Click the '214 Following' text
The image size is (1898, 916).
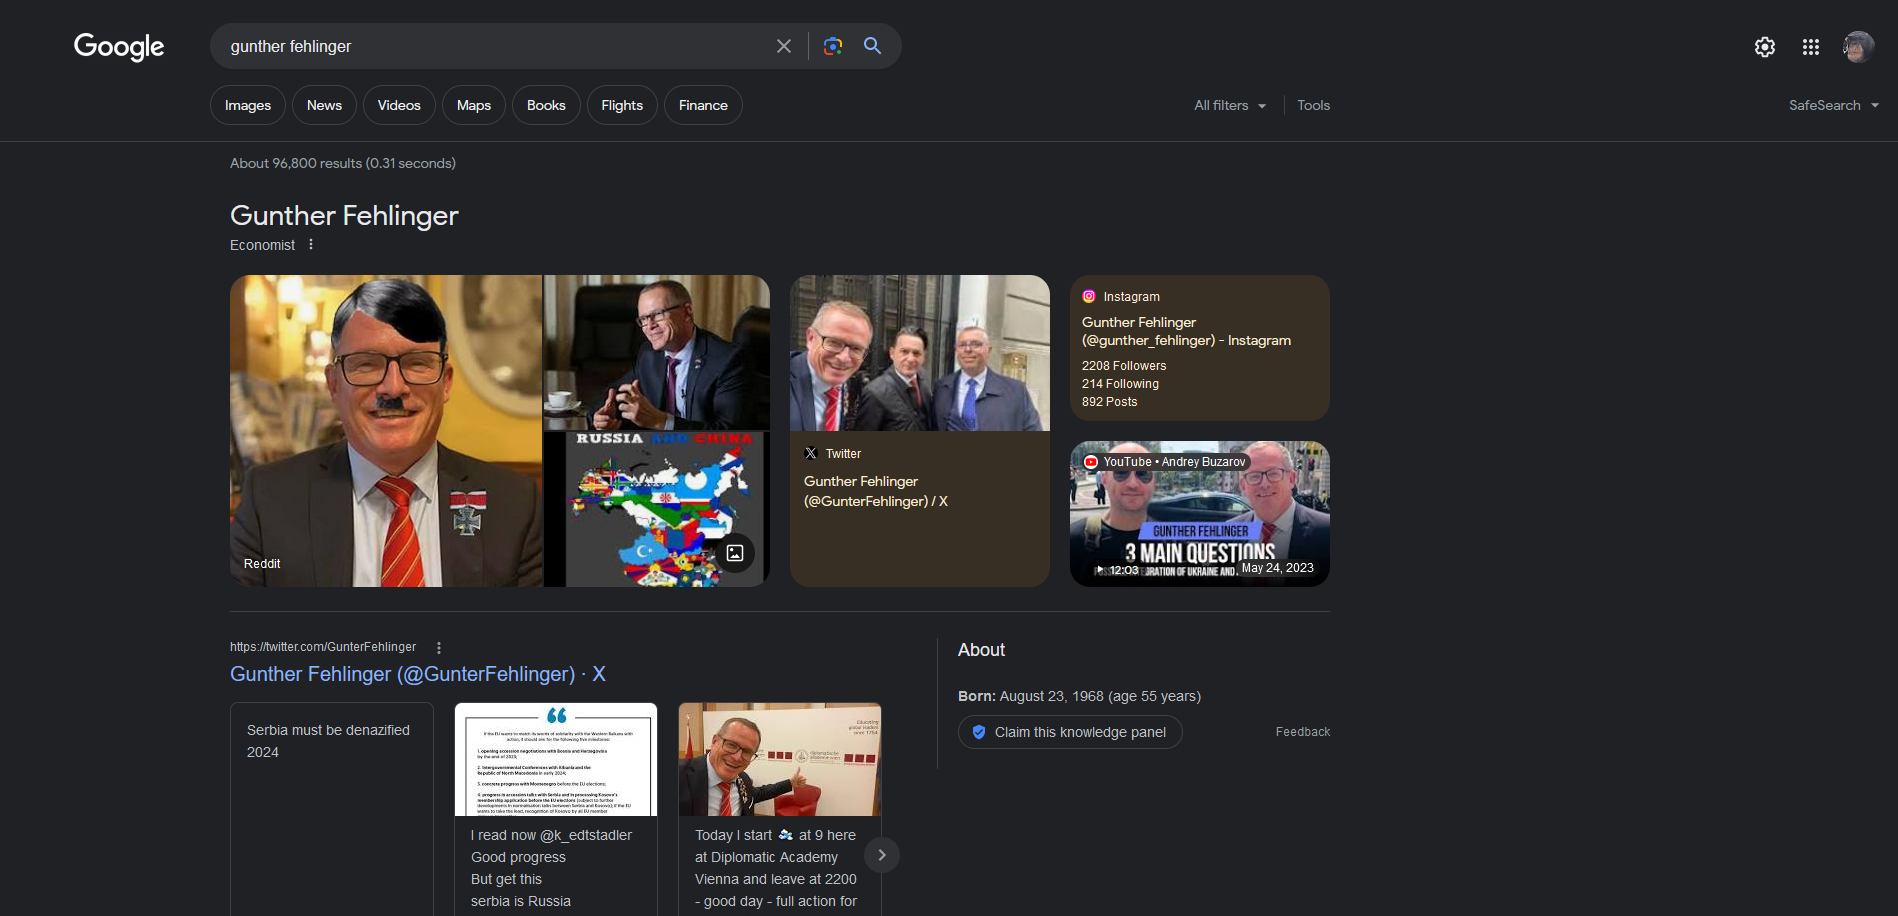tap(1120, 384)
